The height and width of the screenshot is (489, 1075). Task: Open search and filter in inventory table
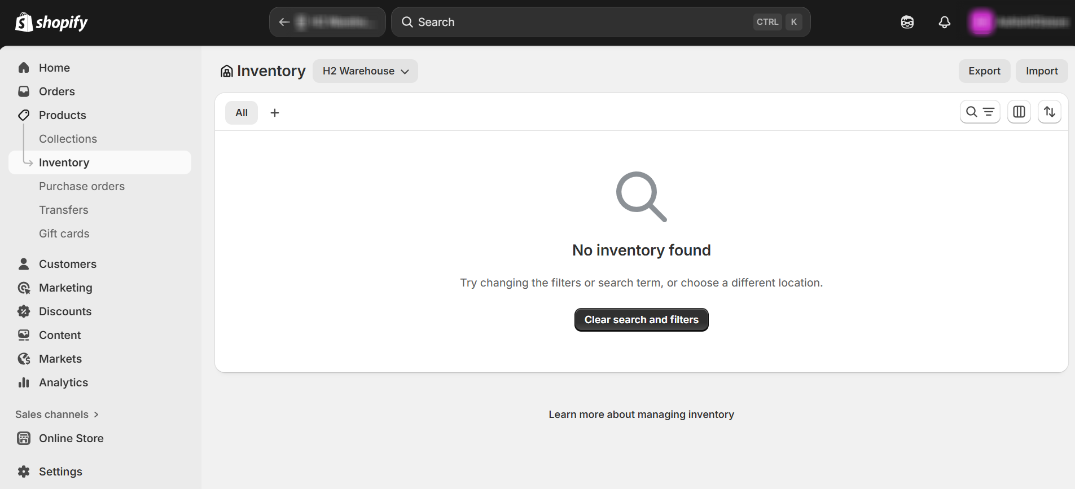point(979,112)
